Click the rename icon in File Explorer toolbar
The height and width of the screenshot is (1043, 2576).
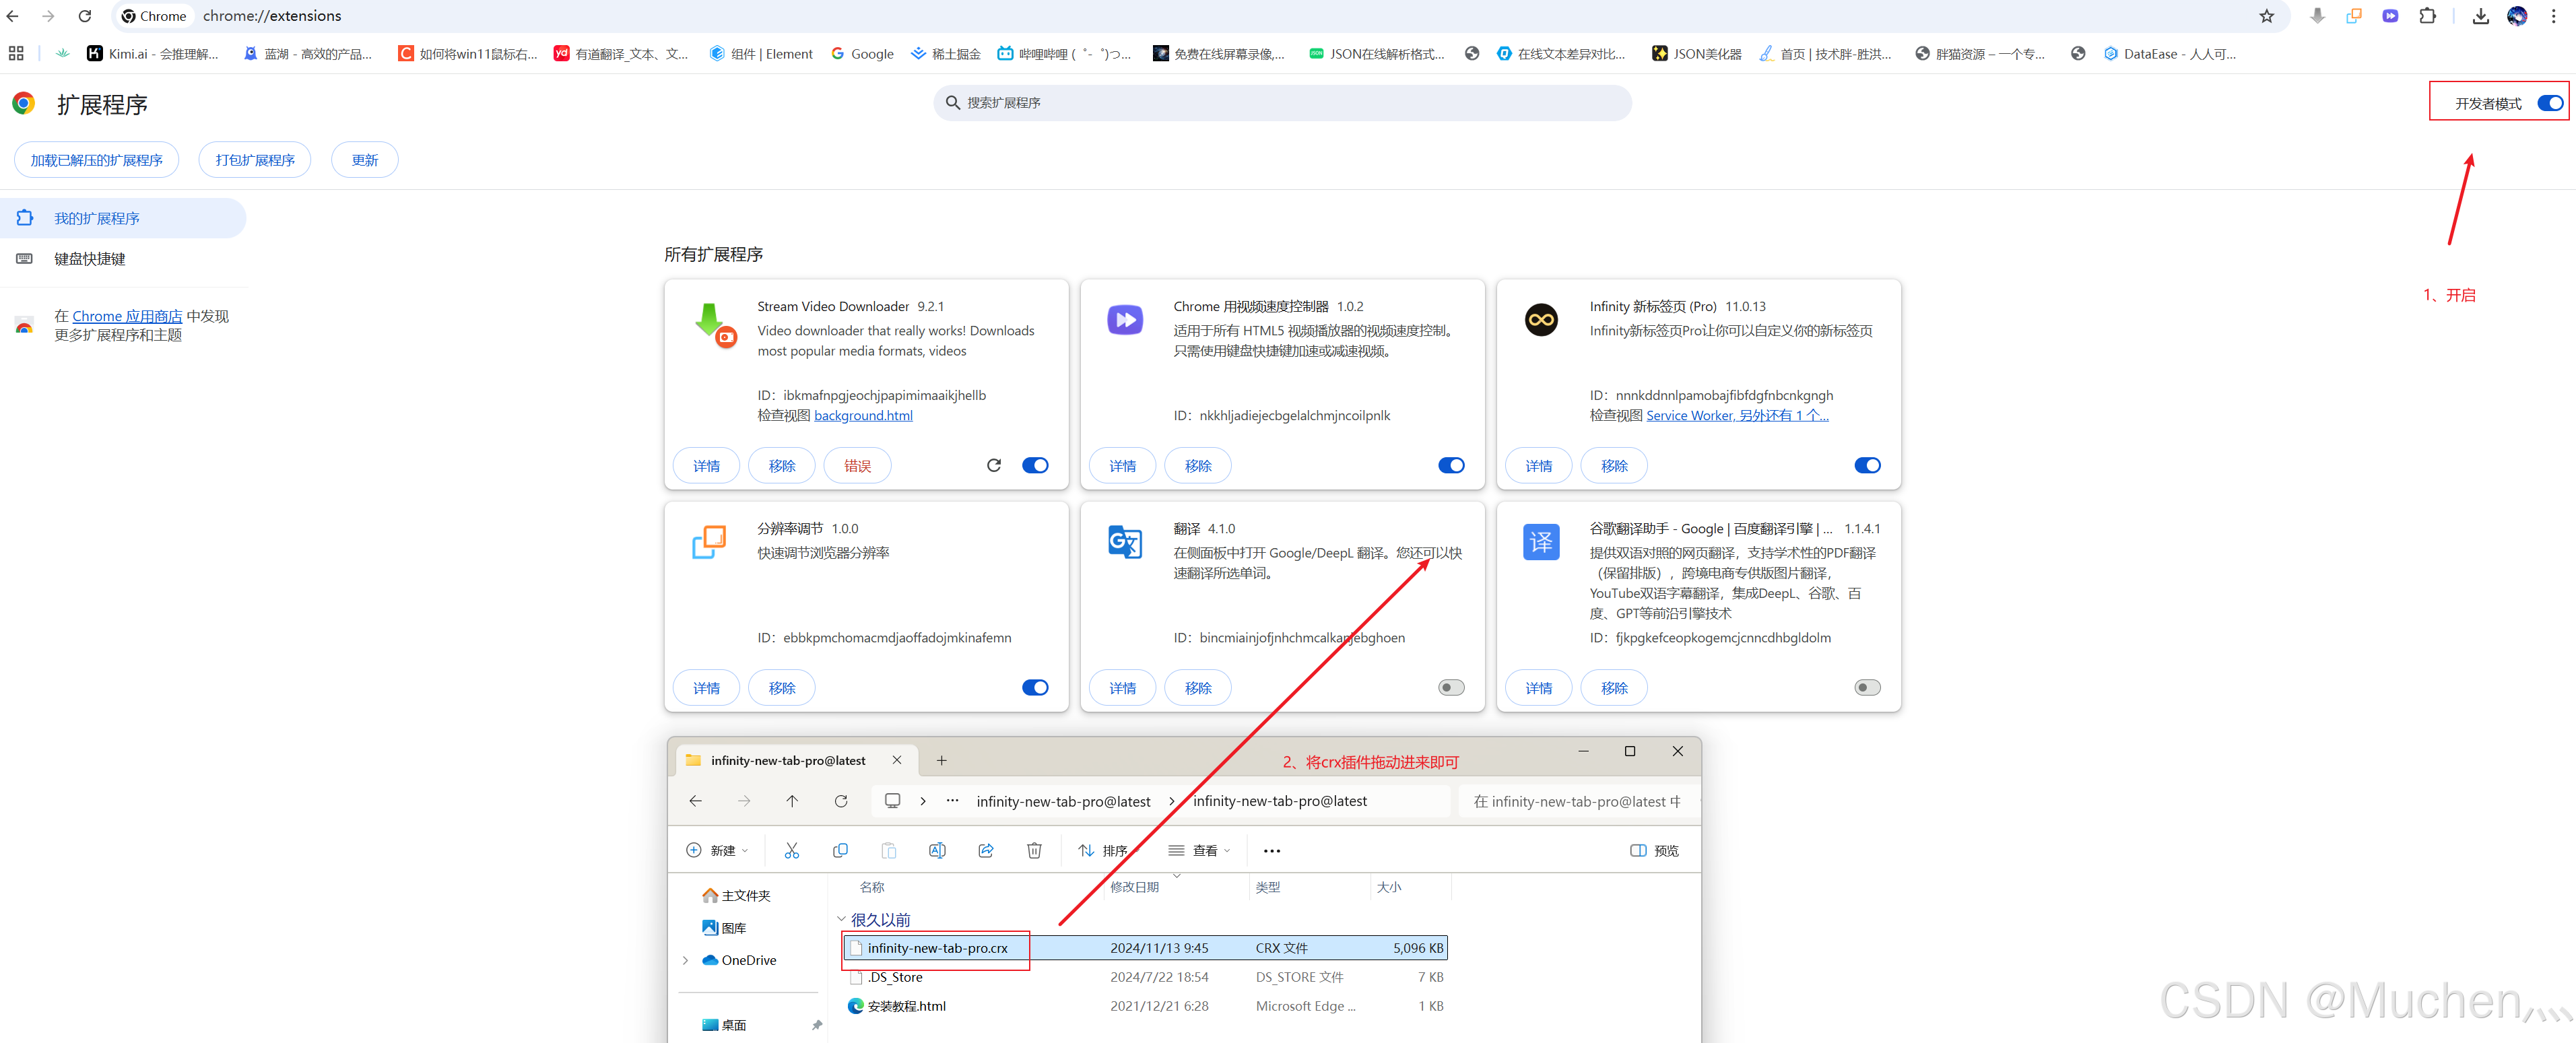[937, 850]
